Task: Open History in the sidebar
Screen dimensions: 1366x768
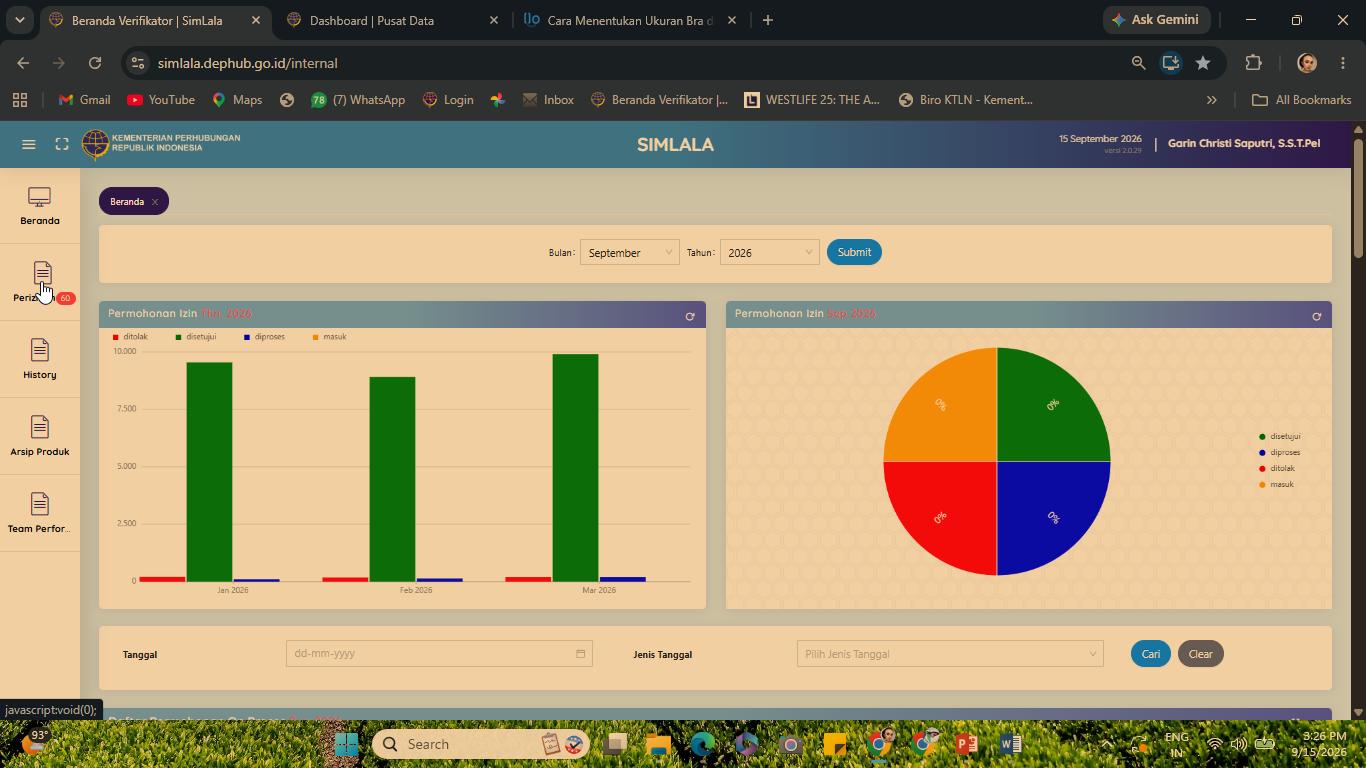Action: pyautogui.click(x=40, y=360)
